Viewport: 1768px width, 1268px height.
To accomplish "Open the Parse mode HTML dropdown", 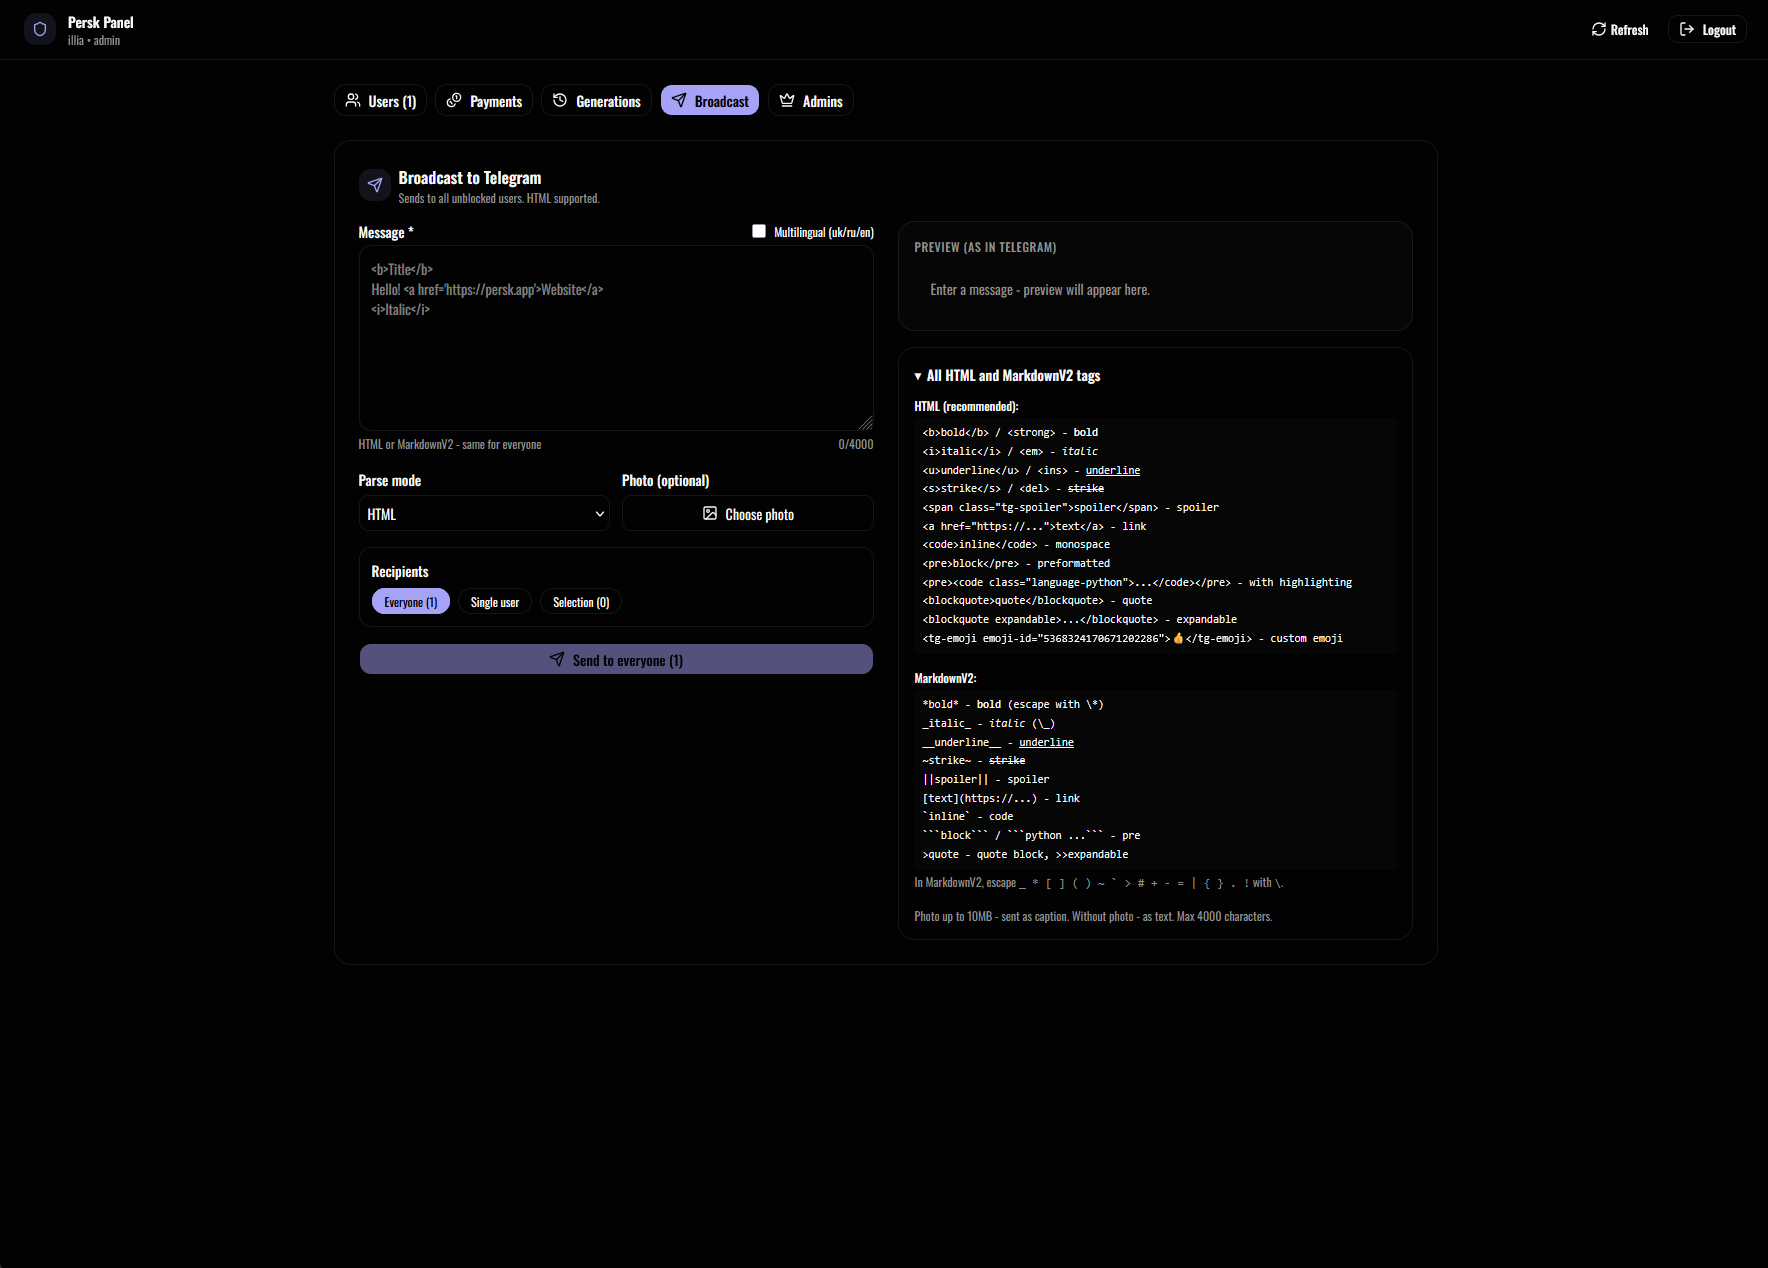I will click(484, 513).
